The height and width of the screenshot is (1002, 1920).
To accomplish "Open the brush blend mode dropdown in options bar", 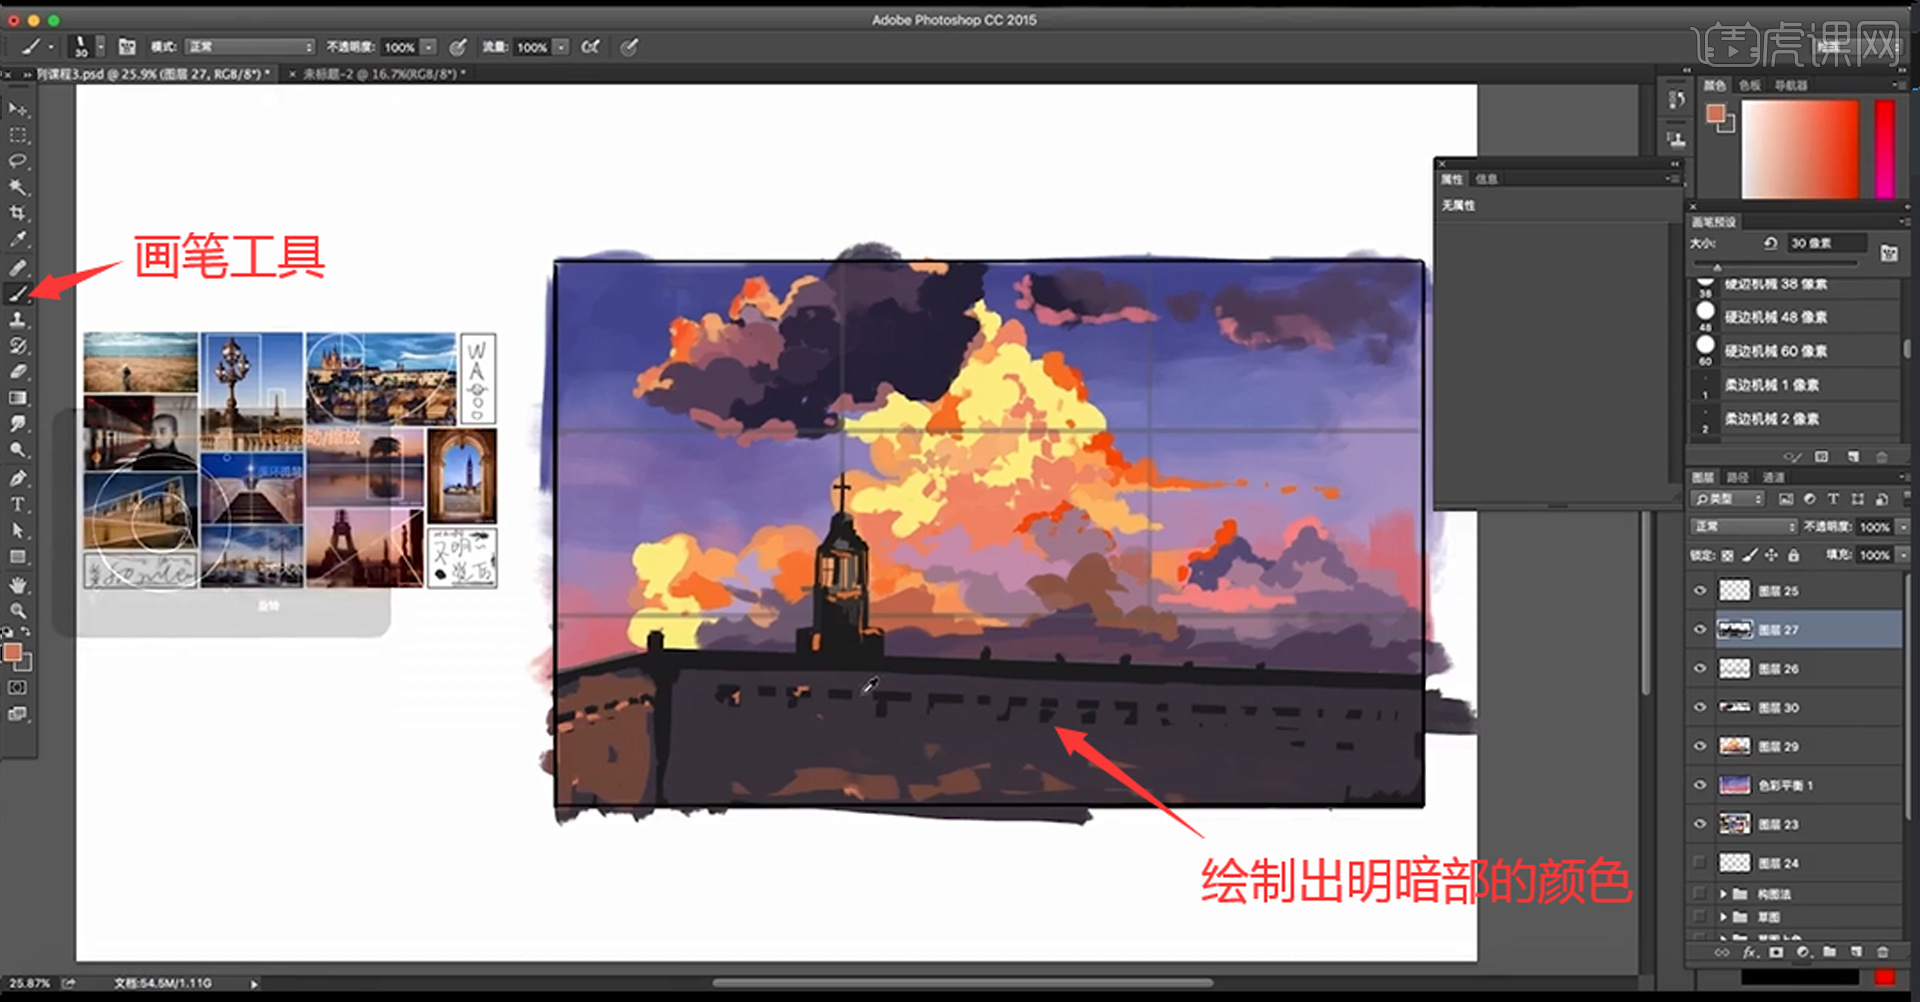I will click(x=250, y=47).
